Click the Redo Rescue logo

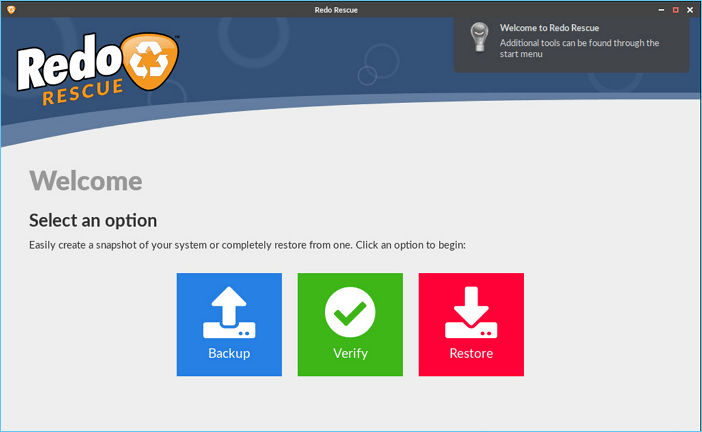point(98,68)
